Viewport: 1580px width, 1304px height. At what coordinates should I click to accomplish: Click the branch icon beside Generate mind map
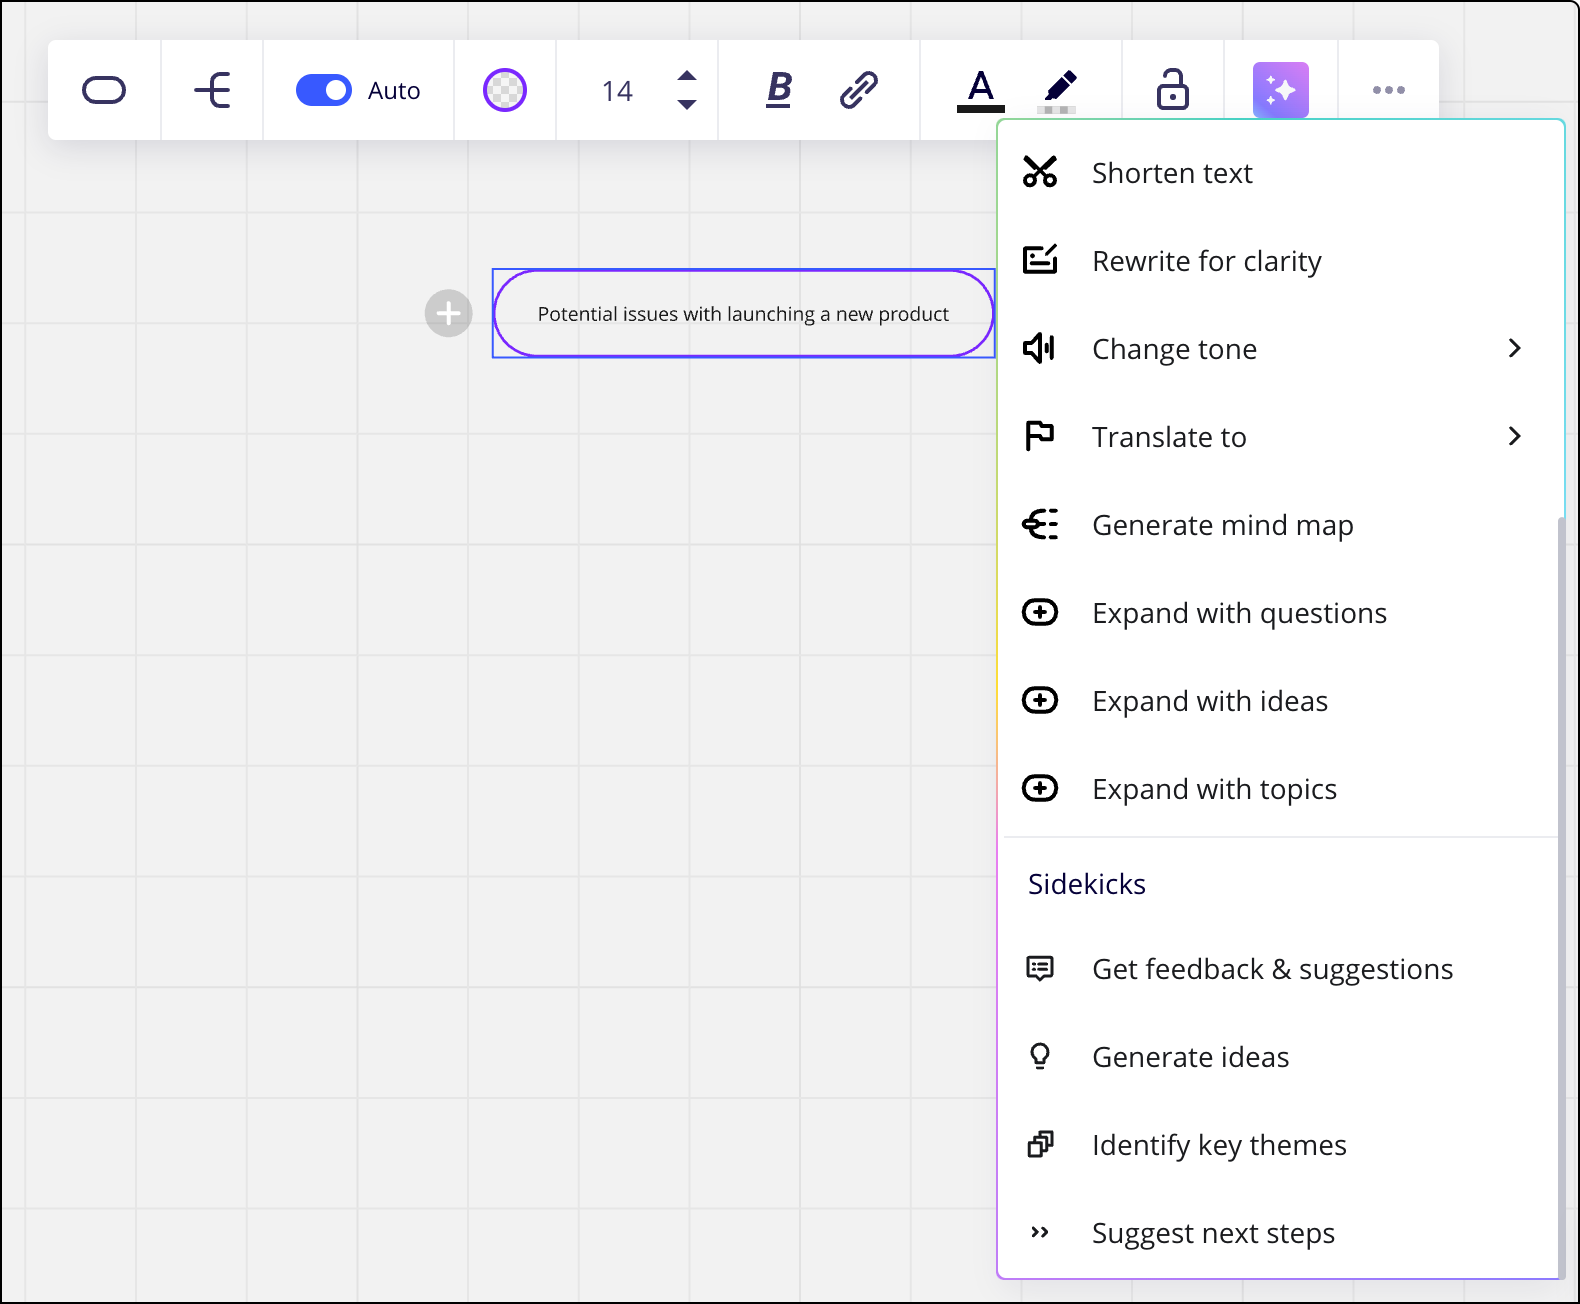1040,524
